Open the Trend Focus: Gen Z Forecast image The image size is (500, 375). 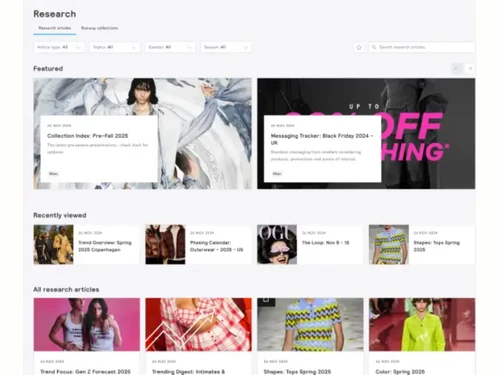(x=87, y=324)
